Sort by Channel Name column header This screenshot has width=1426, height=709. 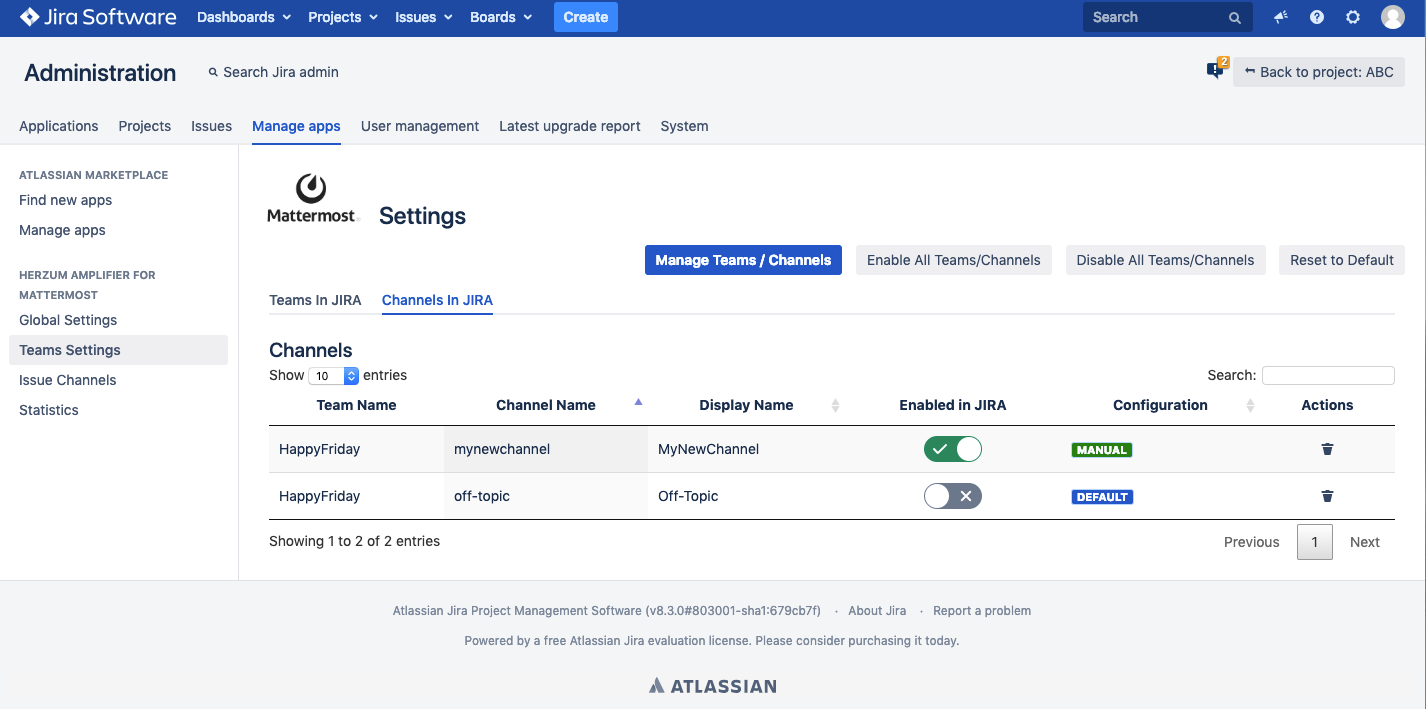(x=546, y=405)
